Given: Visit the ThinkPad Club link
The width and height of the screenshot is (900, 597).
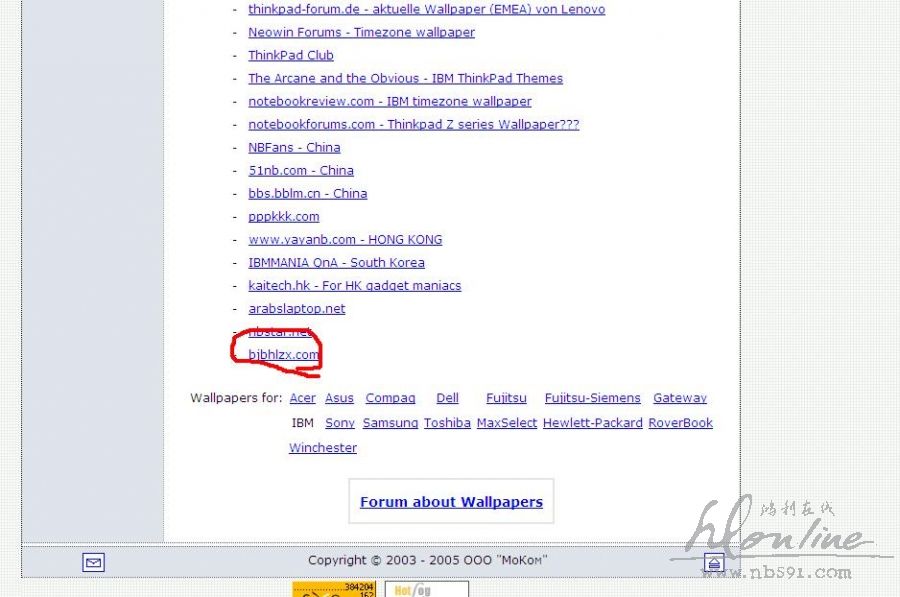Looking at the screenshot, I should (x=290, y=55).
